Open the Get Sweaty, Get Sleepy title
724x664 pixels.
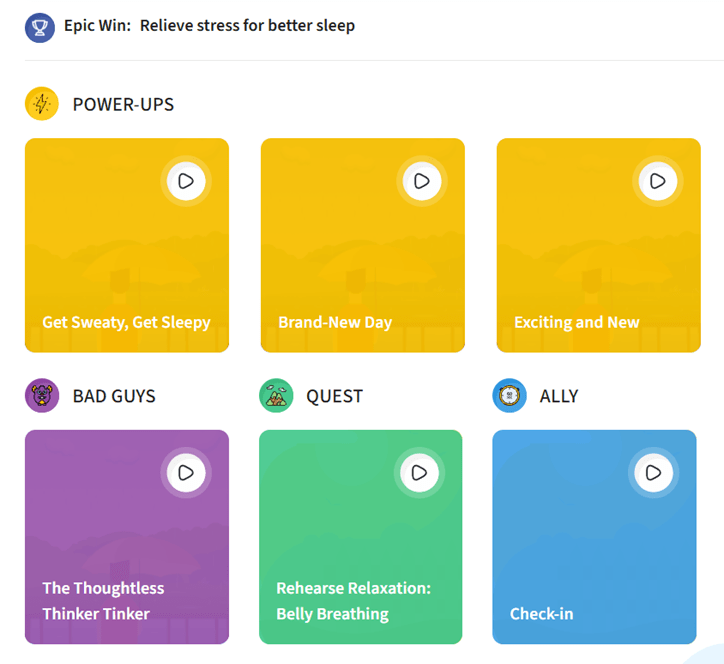click(x=126, y=322)
